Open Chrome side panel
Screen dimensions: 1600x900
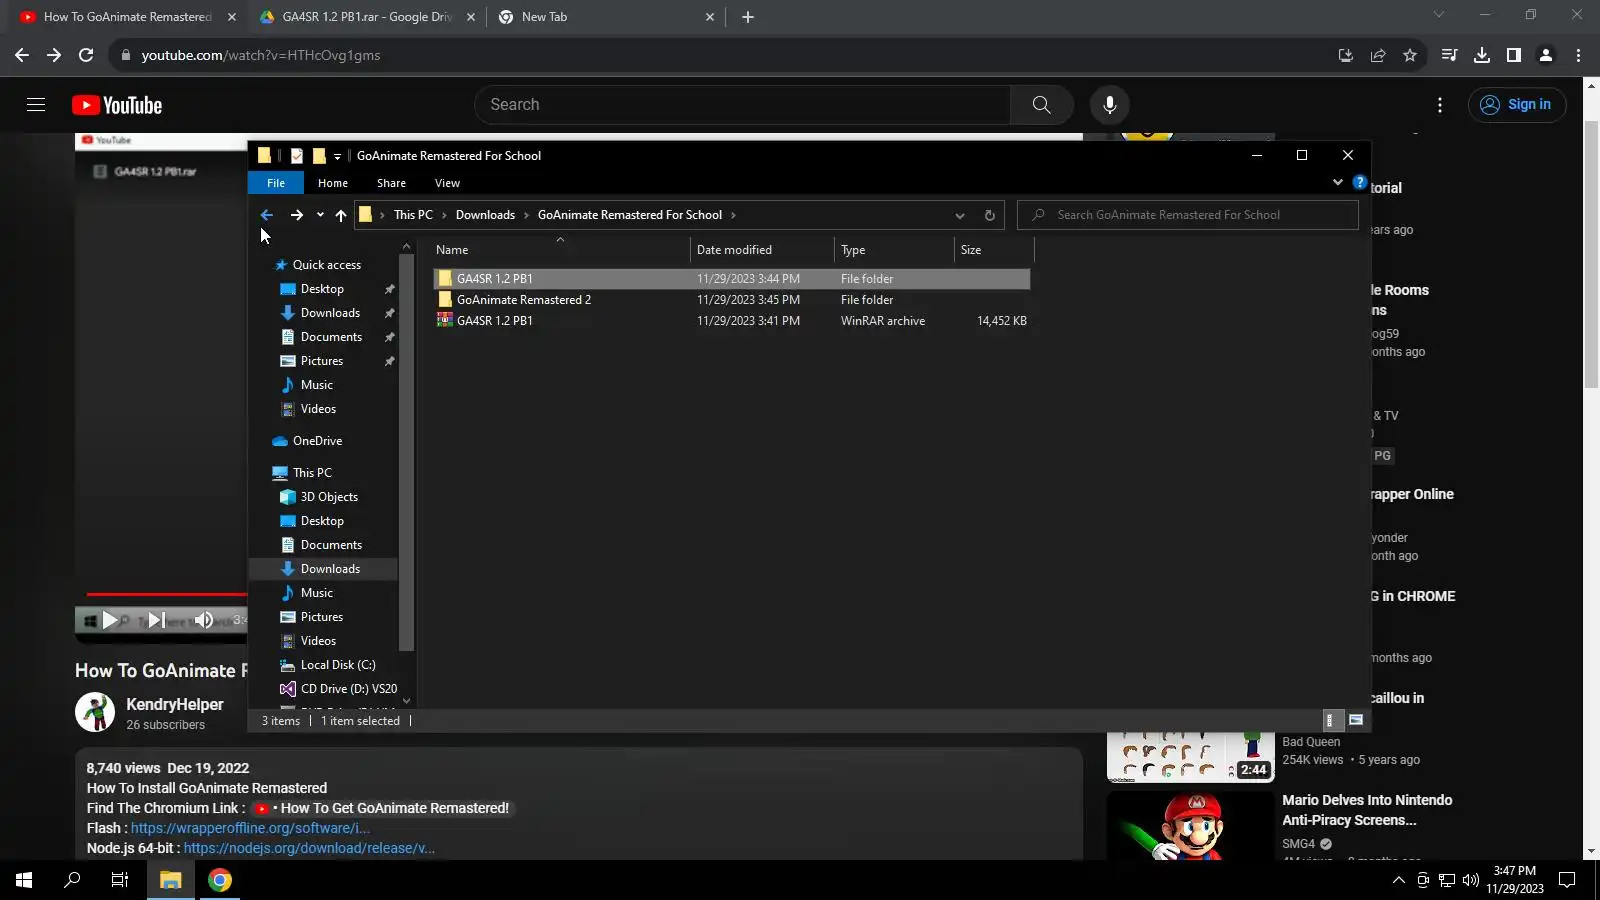tap(1514, 55)
